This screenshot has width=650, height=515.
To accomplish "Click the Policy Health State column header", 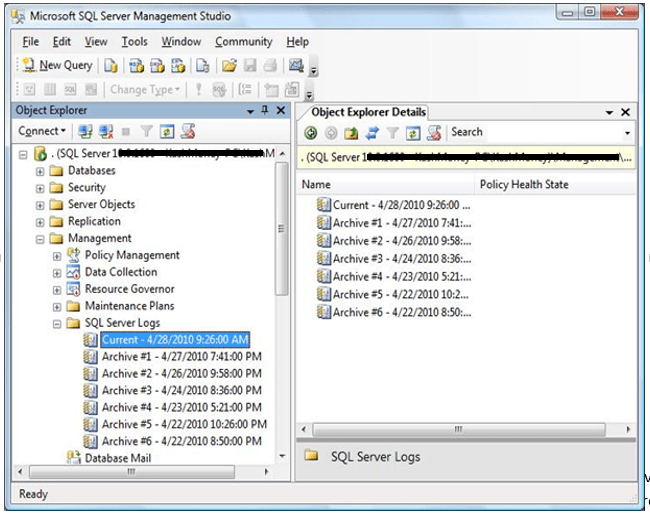I will pyautogui.click(x=555, y=185).
